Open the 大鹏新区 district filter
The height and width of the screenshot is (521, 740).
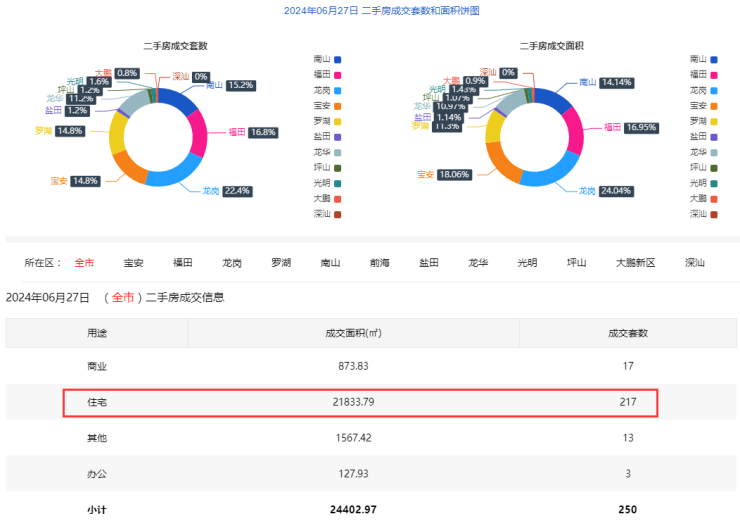click(x=635, y=263)
